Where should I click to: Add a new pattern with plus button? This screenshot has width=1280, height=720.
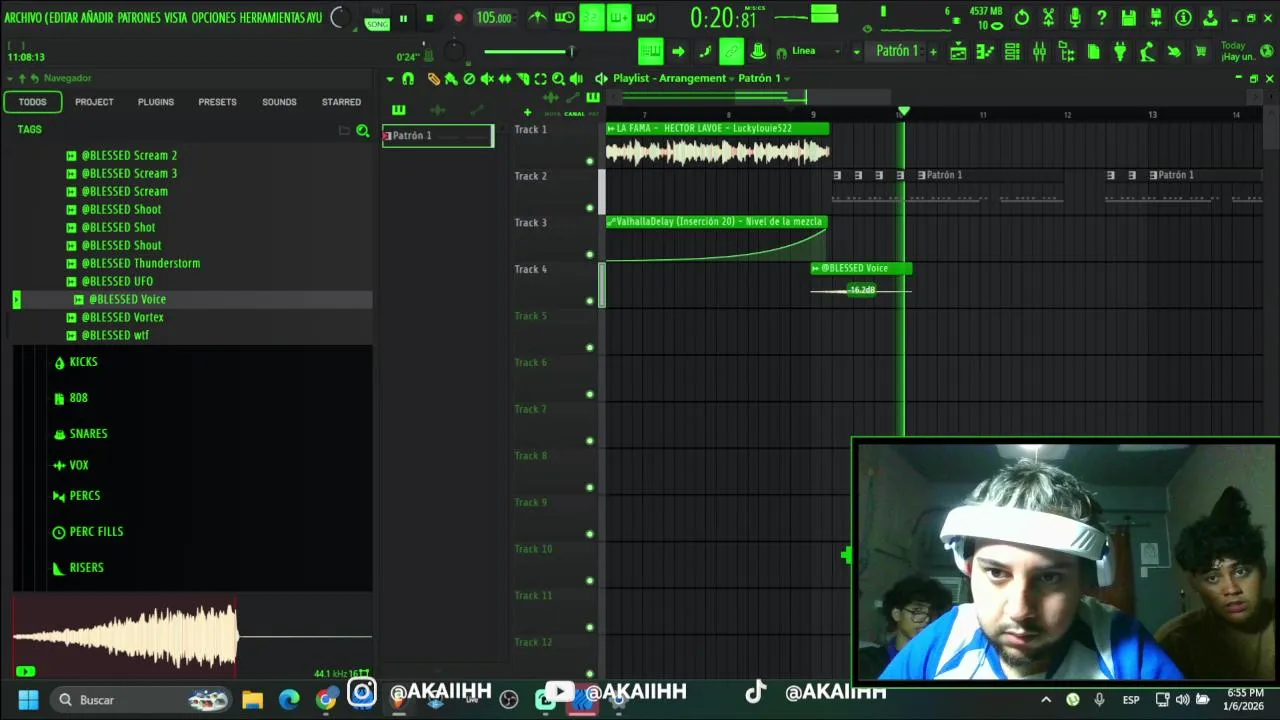[933, 51]
